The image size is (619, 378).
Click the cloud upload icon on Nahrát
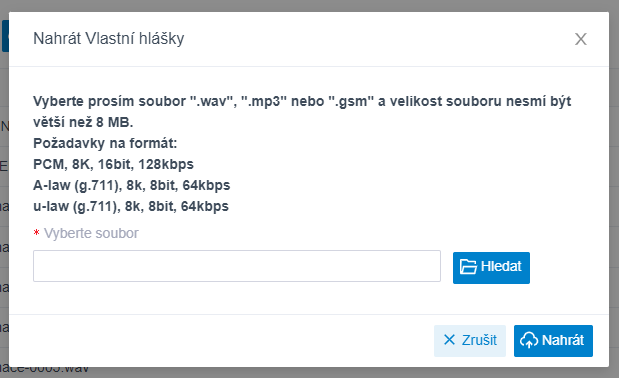click(529, 340)
